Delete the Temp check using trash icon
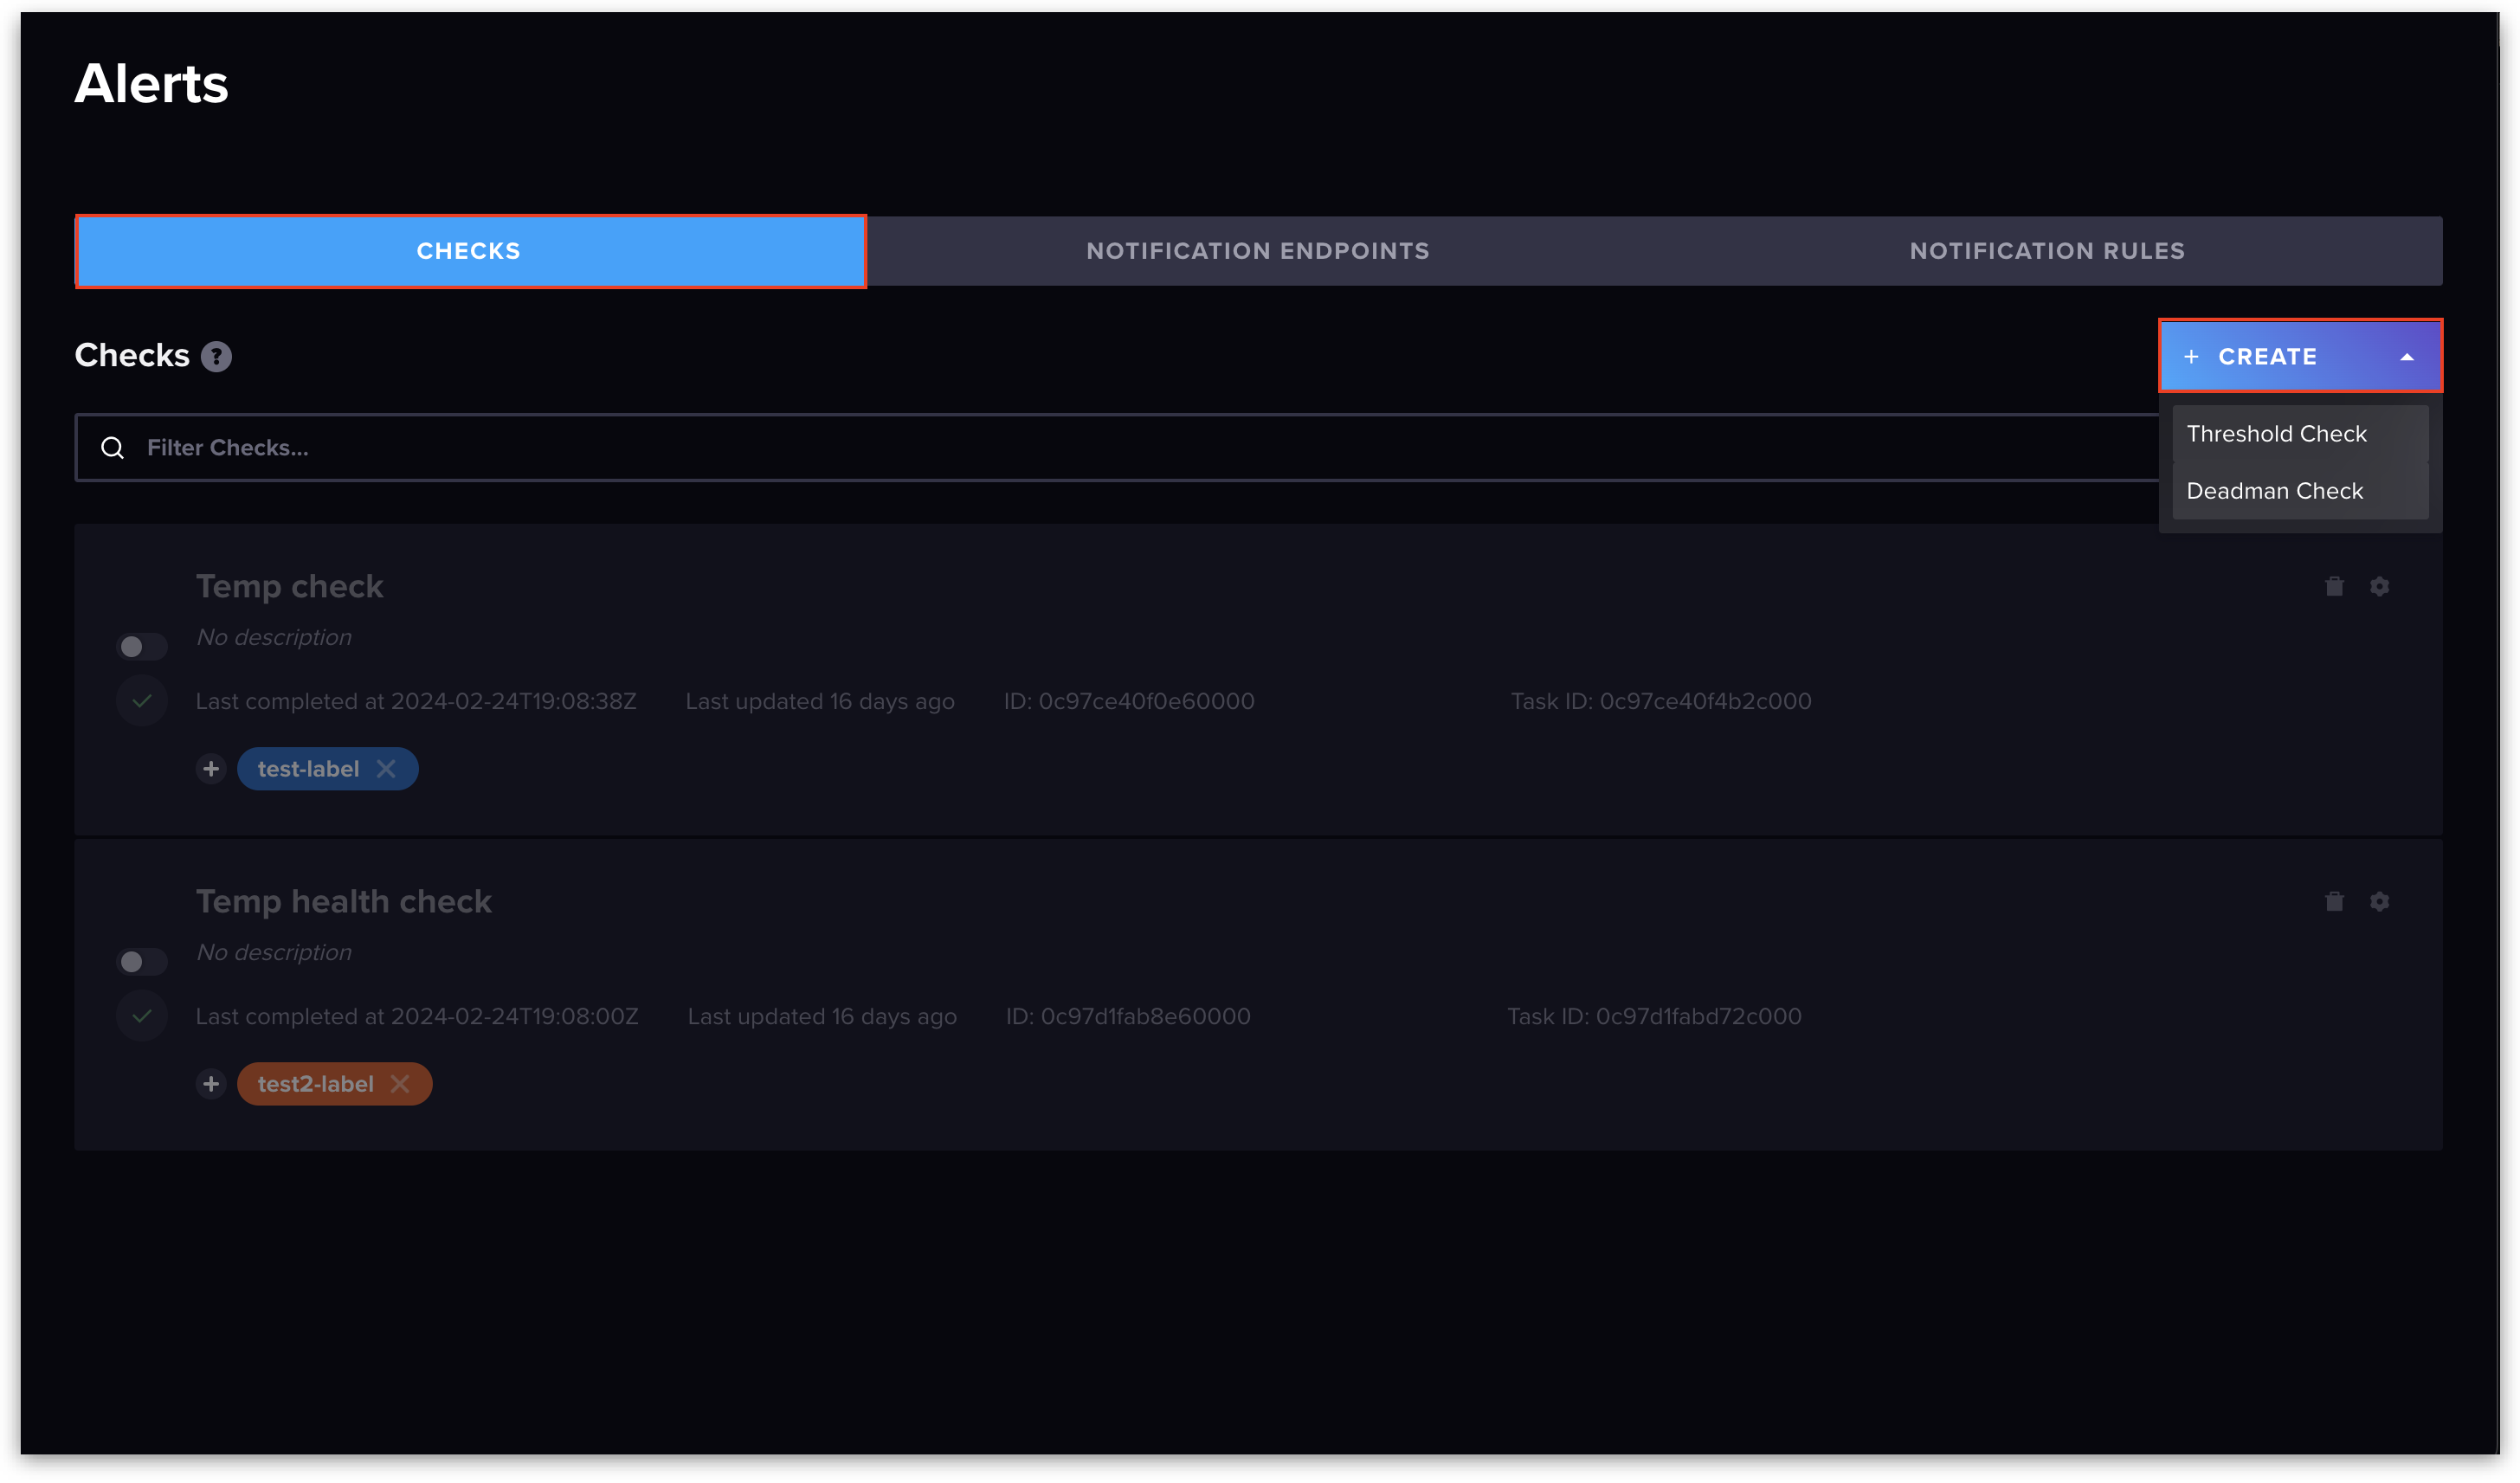2520x1483 pixels. point(2334,586)
